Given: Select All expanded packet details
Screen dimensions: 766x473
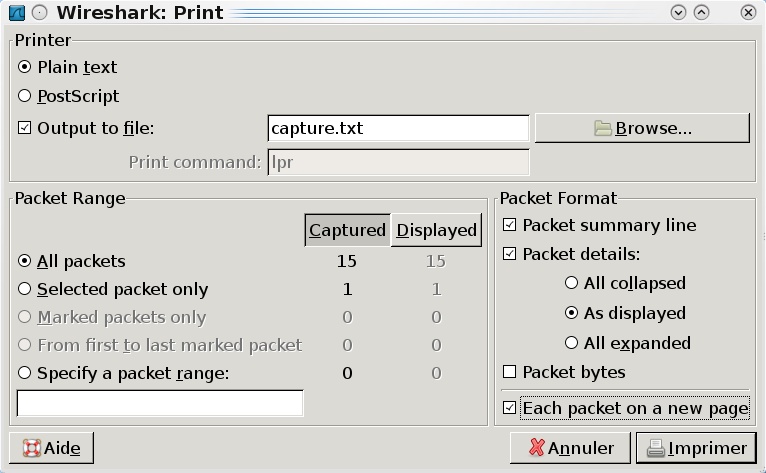Looking at the screenshot, I should point(628,343).
